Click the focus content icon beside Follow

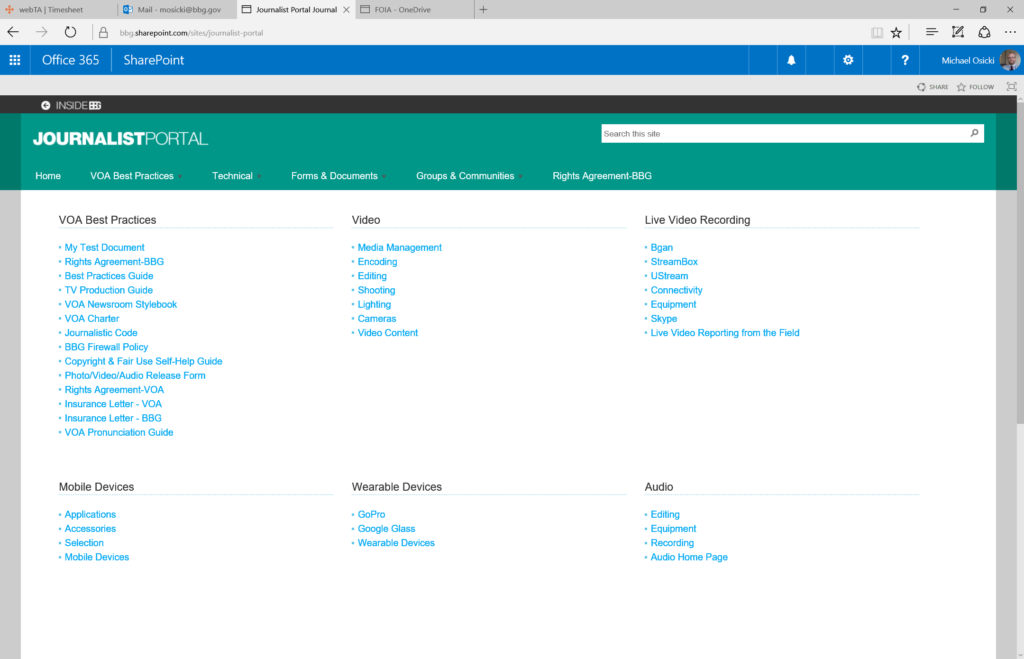[x=1011, y=87]
